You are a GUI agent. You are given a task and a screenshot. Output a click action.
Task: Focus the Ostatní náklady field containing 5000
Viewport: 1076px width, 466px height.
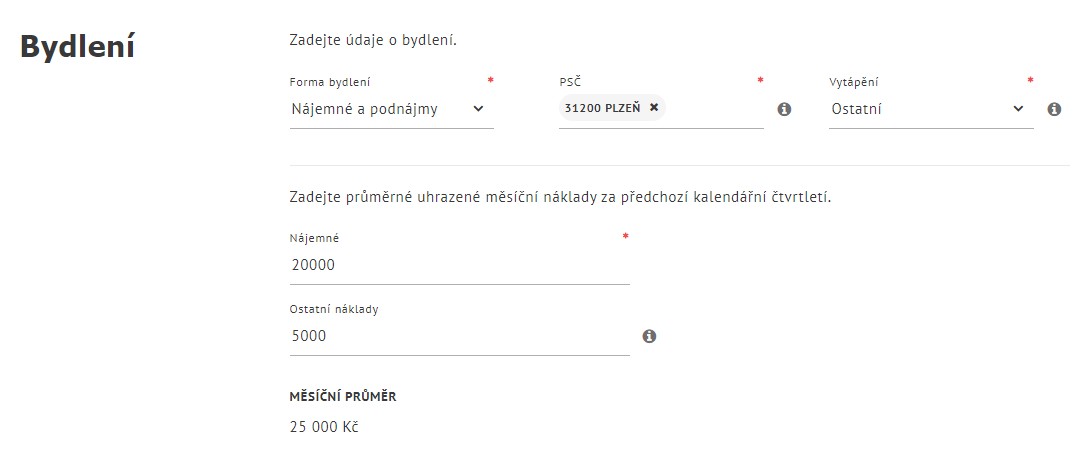point(460,336)
